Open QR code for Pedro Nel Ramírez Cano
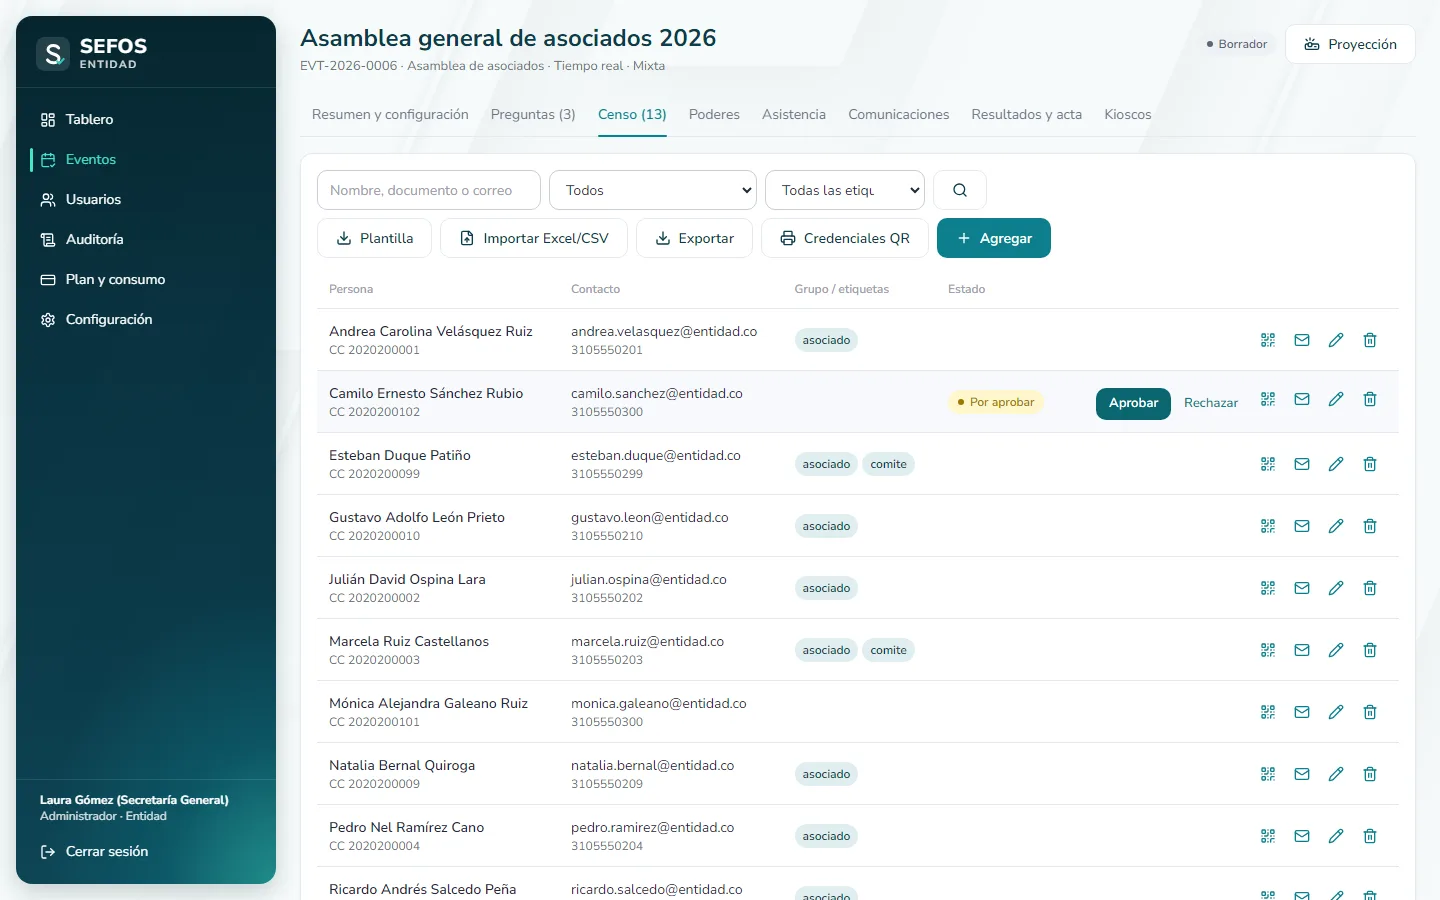This screenshot has height=900, width=1440. tap(1268, 836)
